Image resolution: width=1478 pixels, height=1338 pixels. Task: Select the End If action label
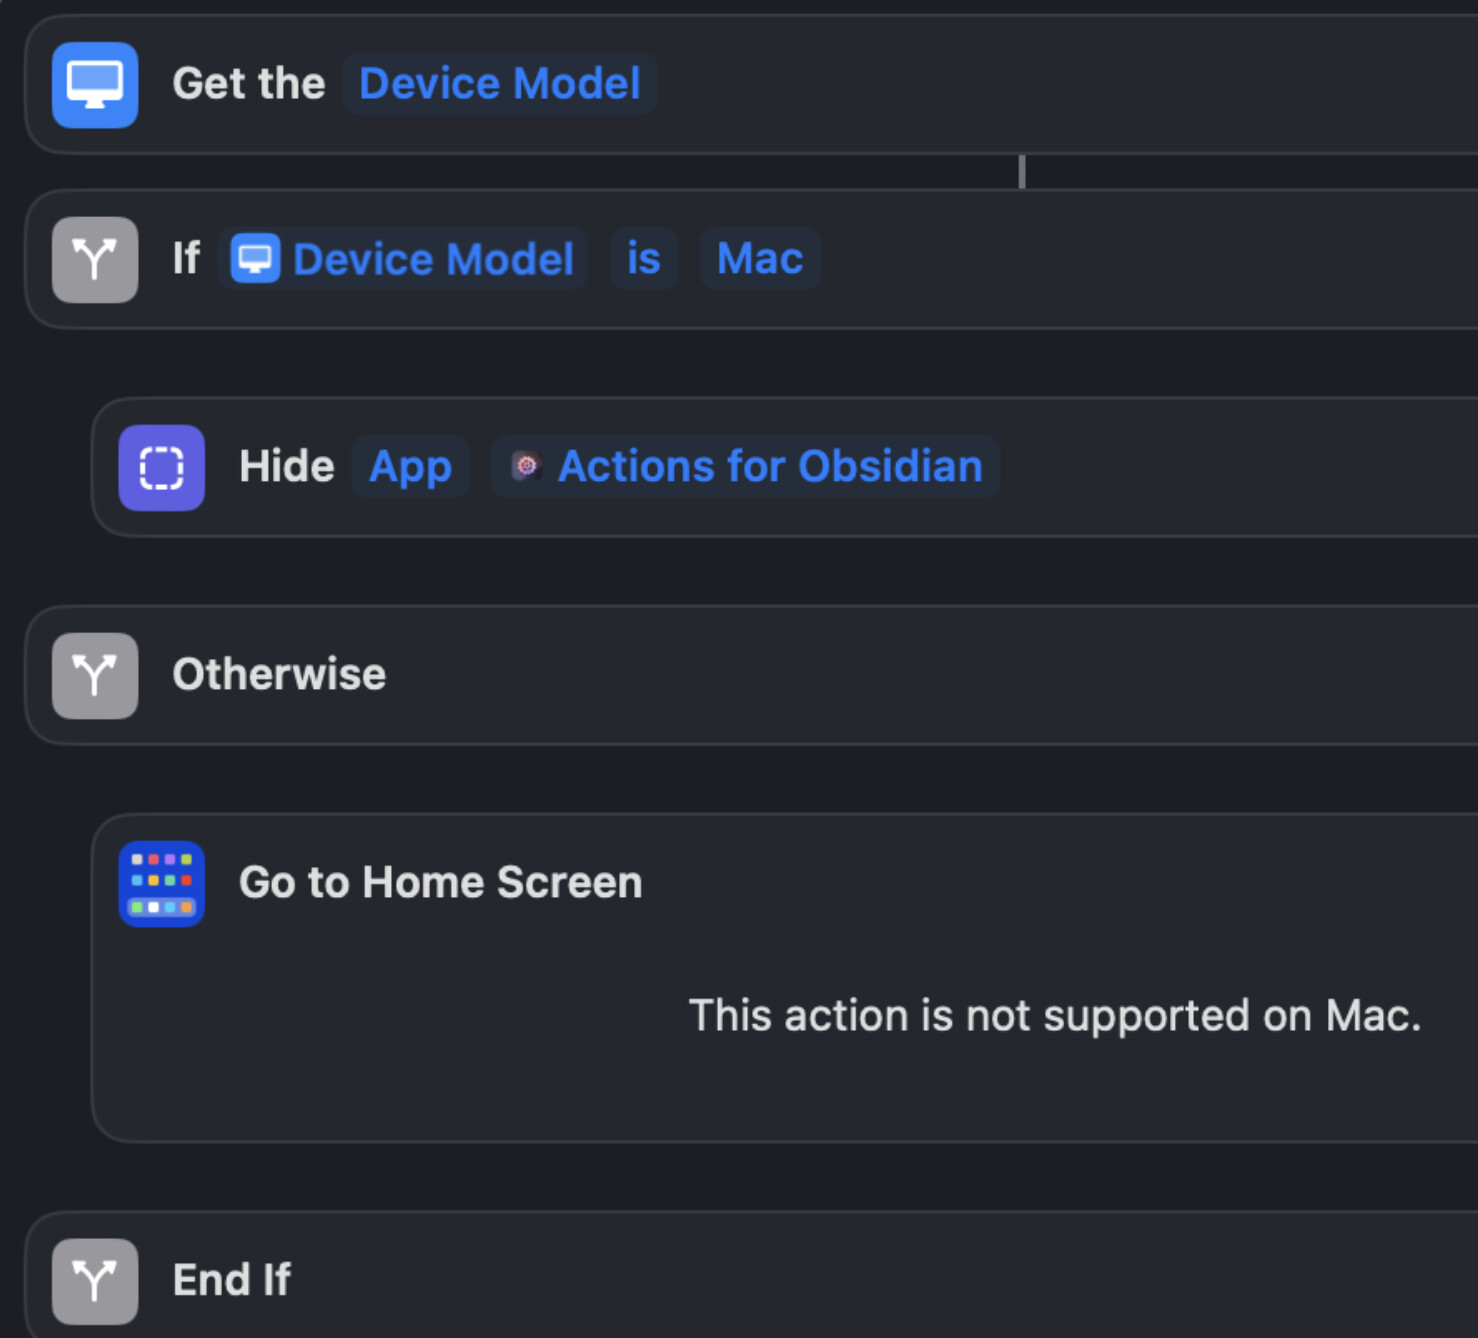[232, 1280]
